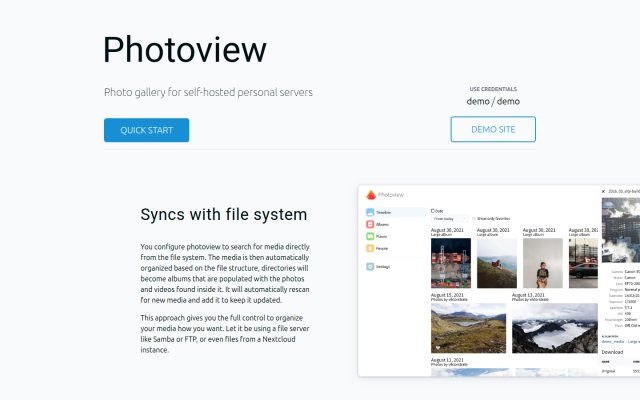640x400 pixels.
Task: Select the Albums sidebar icon in the preview
Action: point(370,224)
